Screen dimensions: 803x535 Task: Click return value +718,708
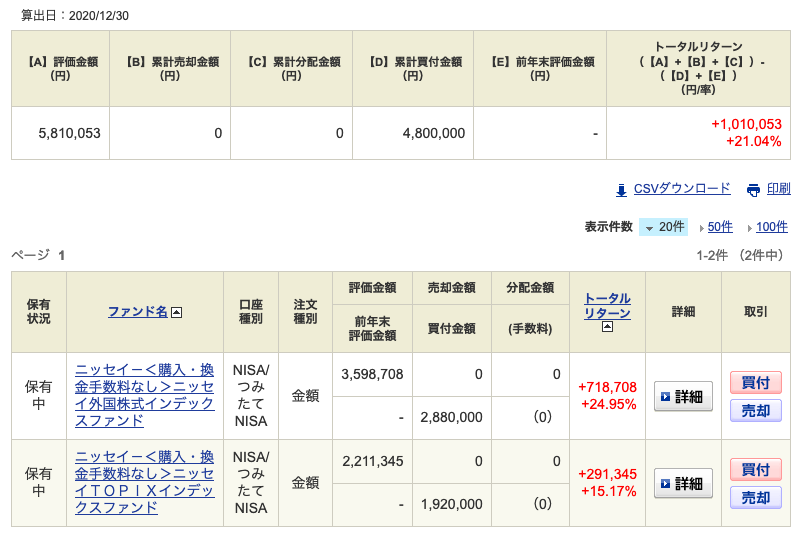click(x=607, y=387)
